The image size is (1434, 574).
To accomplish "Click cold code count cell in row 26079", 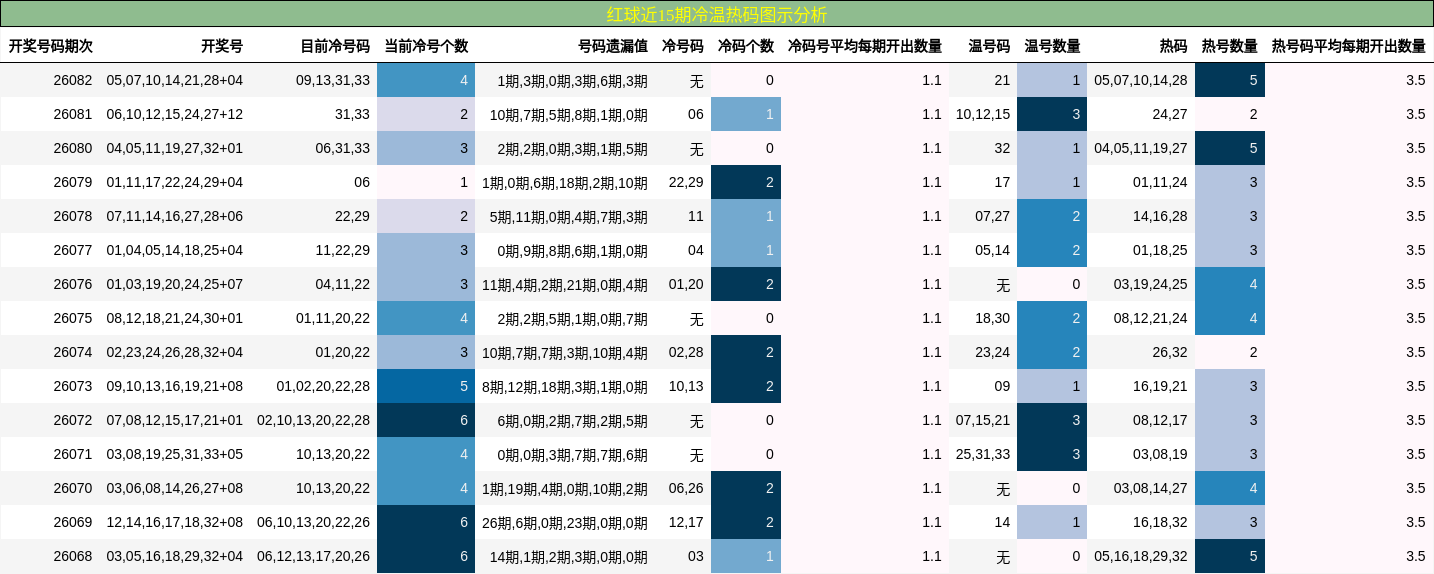I will 746,182.
